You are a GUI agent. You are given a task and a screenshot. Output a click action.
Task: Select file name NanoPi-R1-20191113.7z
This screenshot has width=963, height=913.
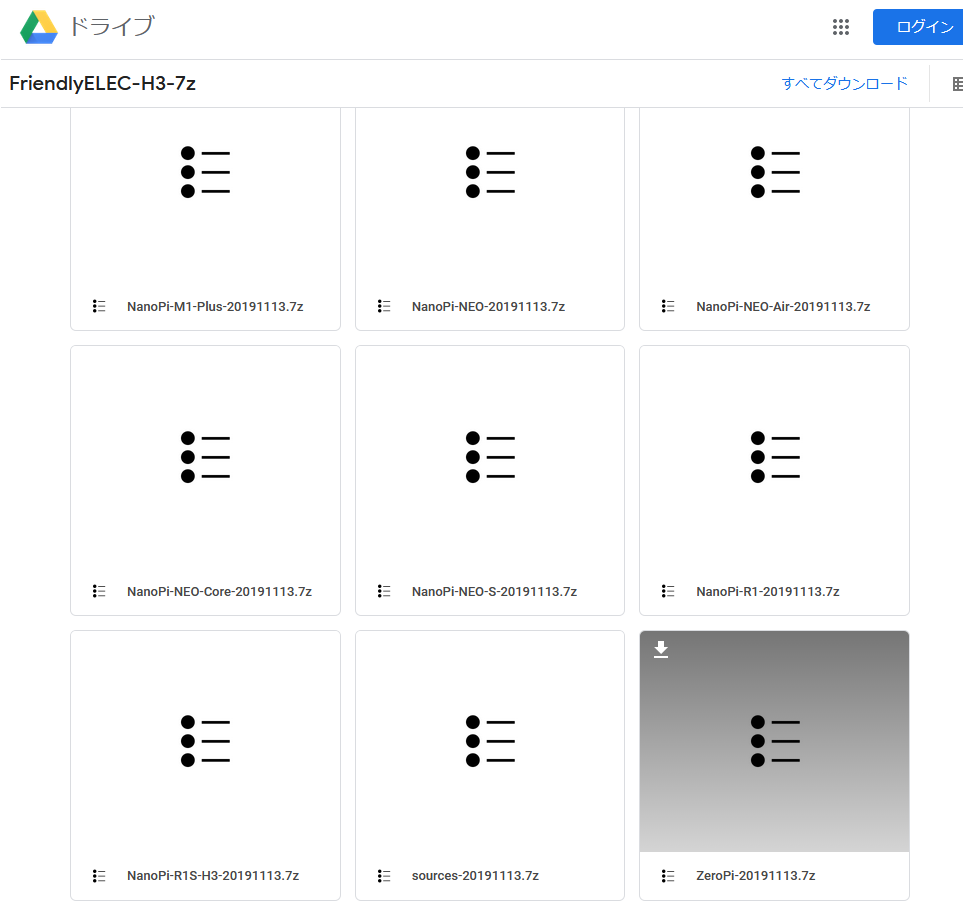coord(768,591)
